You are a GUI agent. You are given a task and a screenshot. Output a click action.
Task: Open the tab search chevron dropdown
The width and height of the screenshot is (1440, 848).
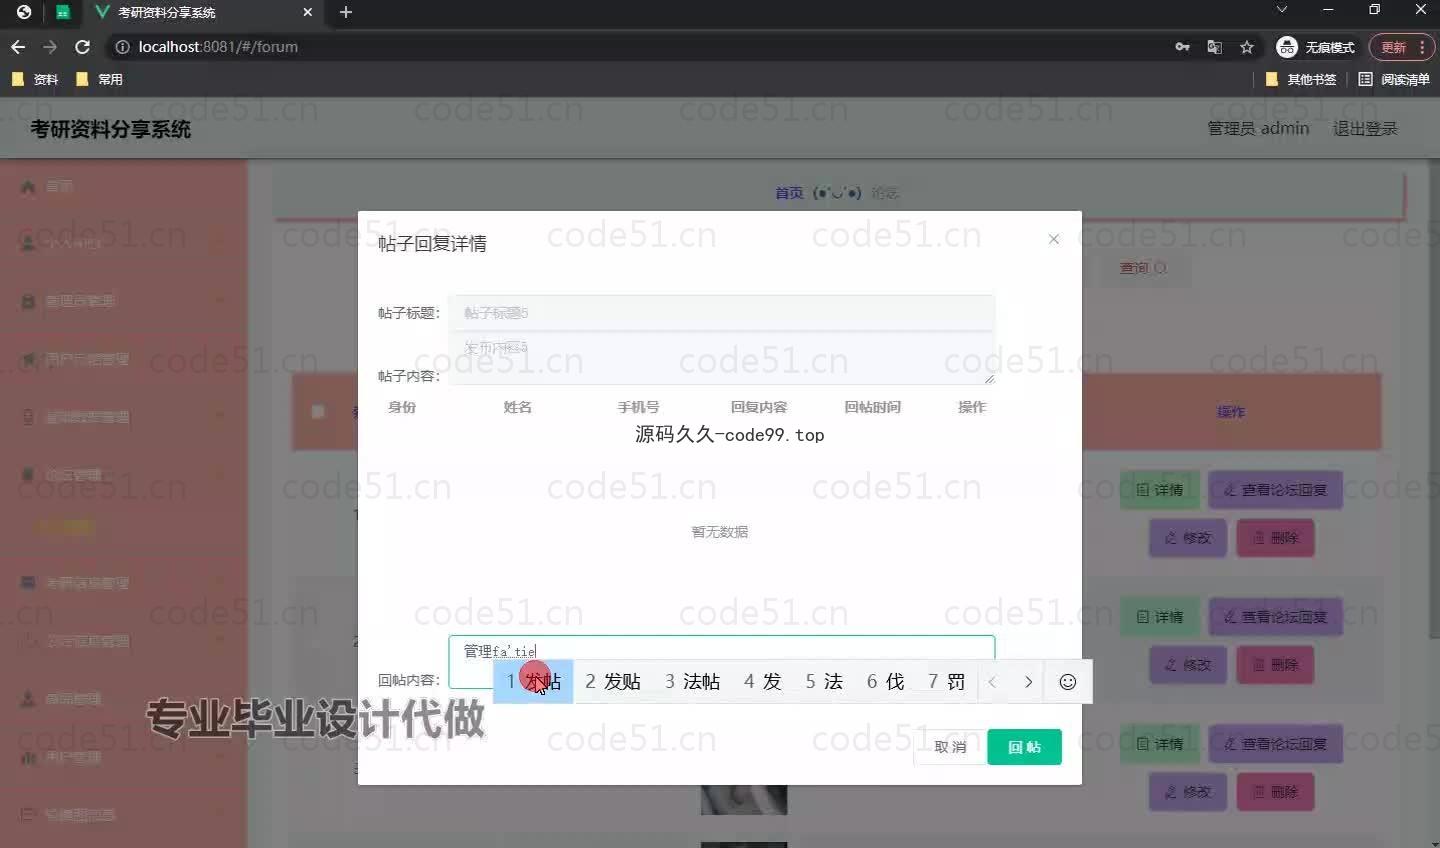(1282, 10)
